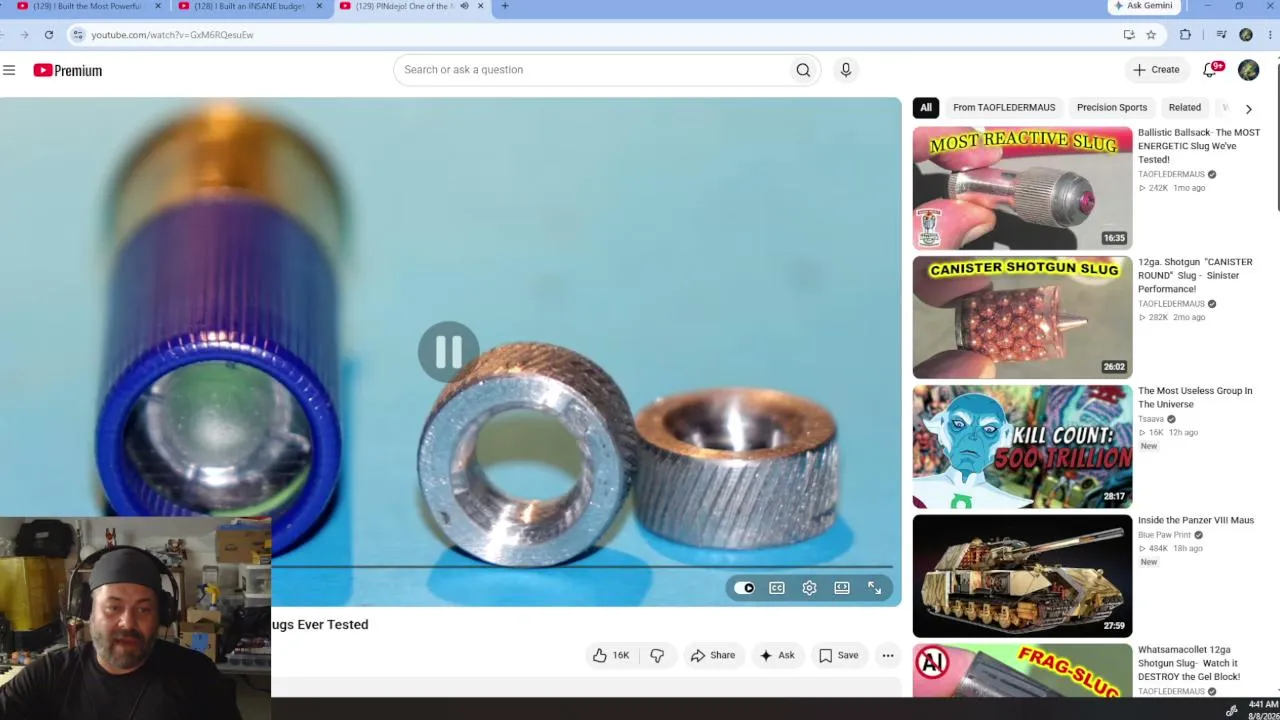Start voice search with the microphone
This screenshot has width=1280, height=720.
pyautogui.click(x=846, y=70)
